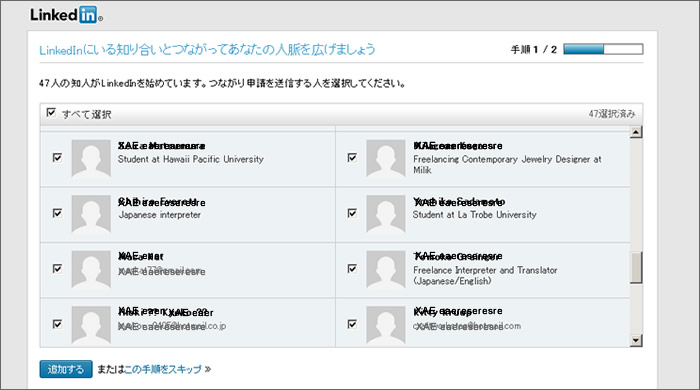Uncheck the Freelance Interpreter and Translator contact
The image size is (700, 390).
coord(352,268)
